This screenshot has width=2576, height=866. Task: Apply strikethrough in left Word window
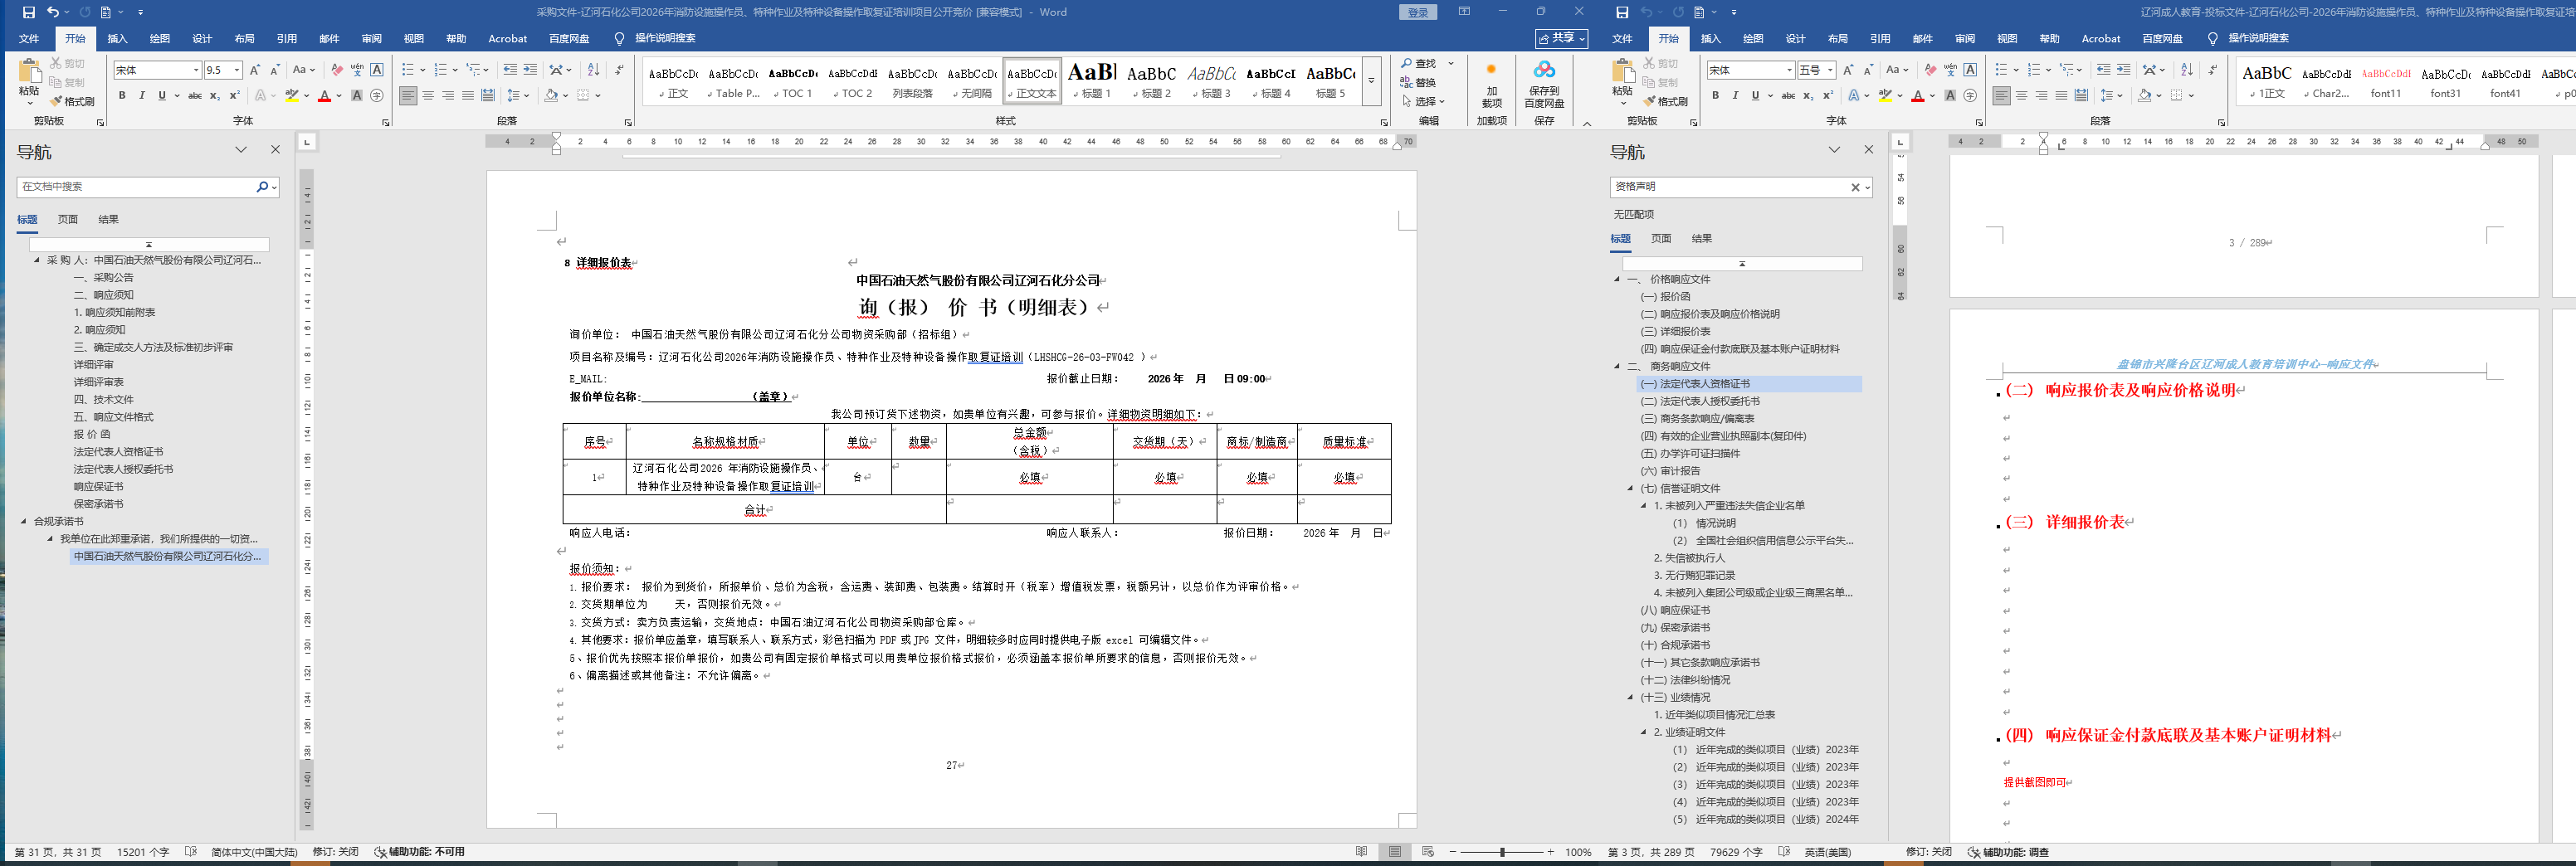coord(195,96)
